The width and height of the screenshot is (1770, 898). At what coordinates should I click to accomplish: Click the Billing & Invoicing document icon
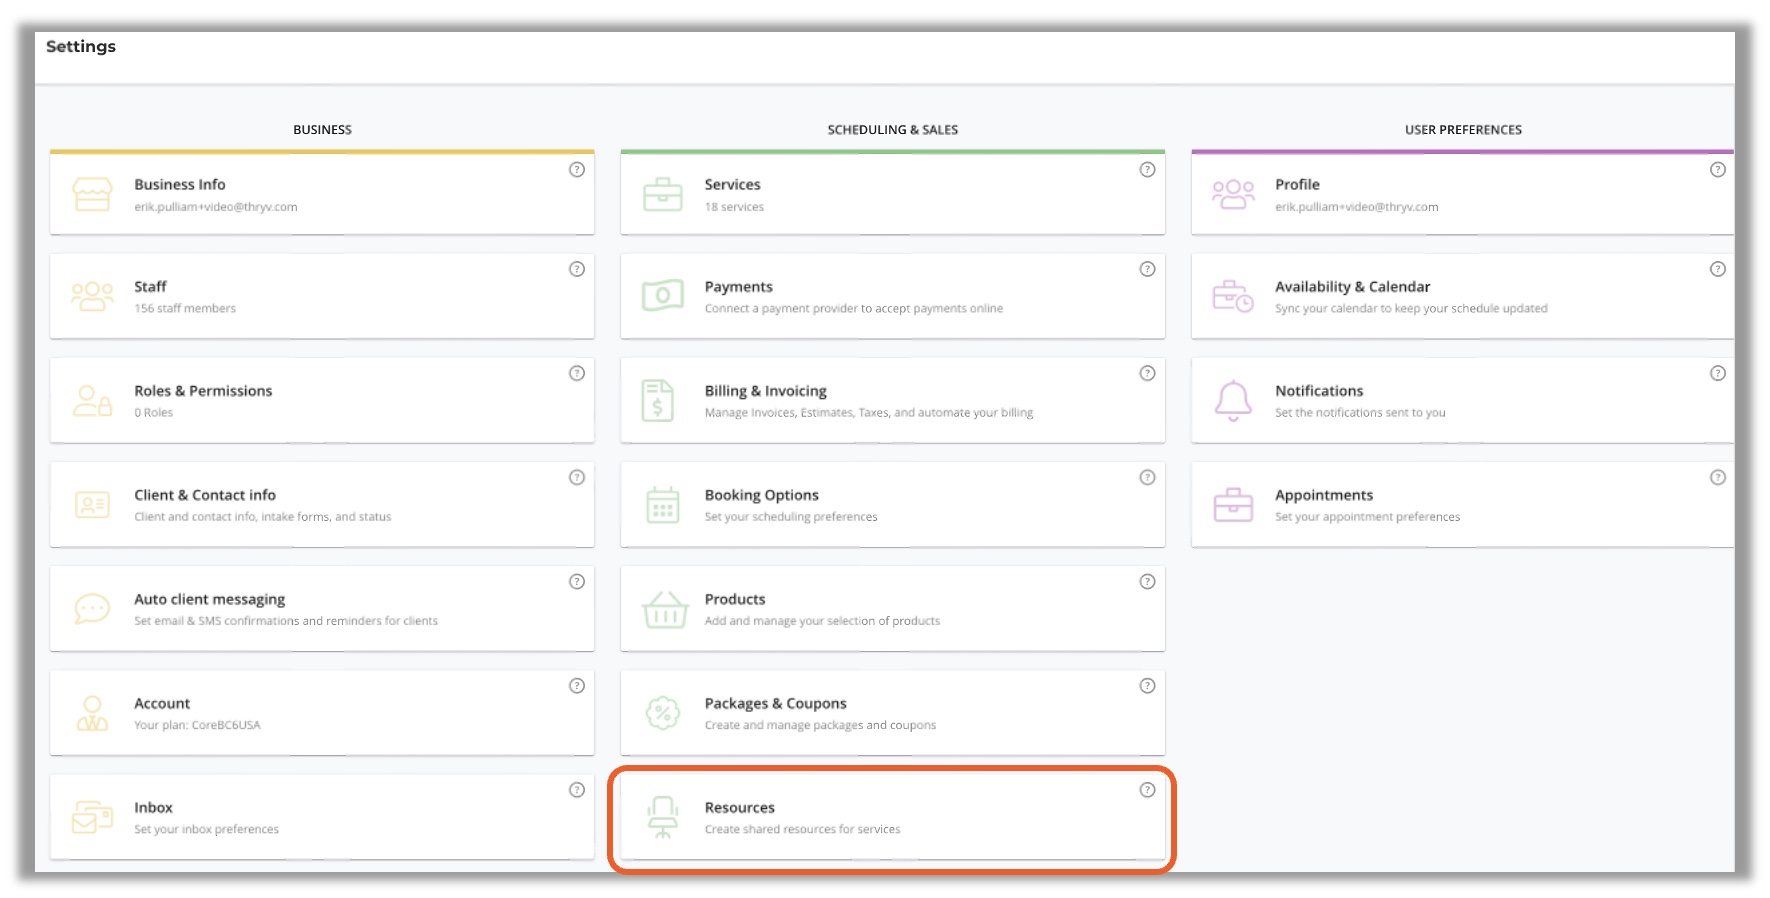click(657, 400)
